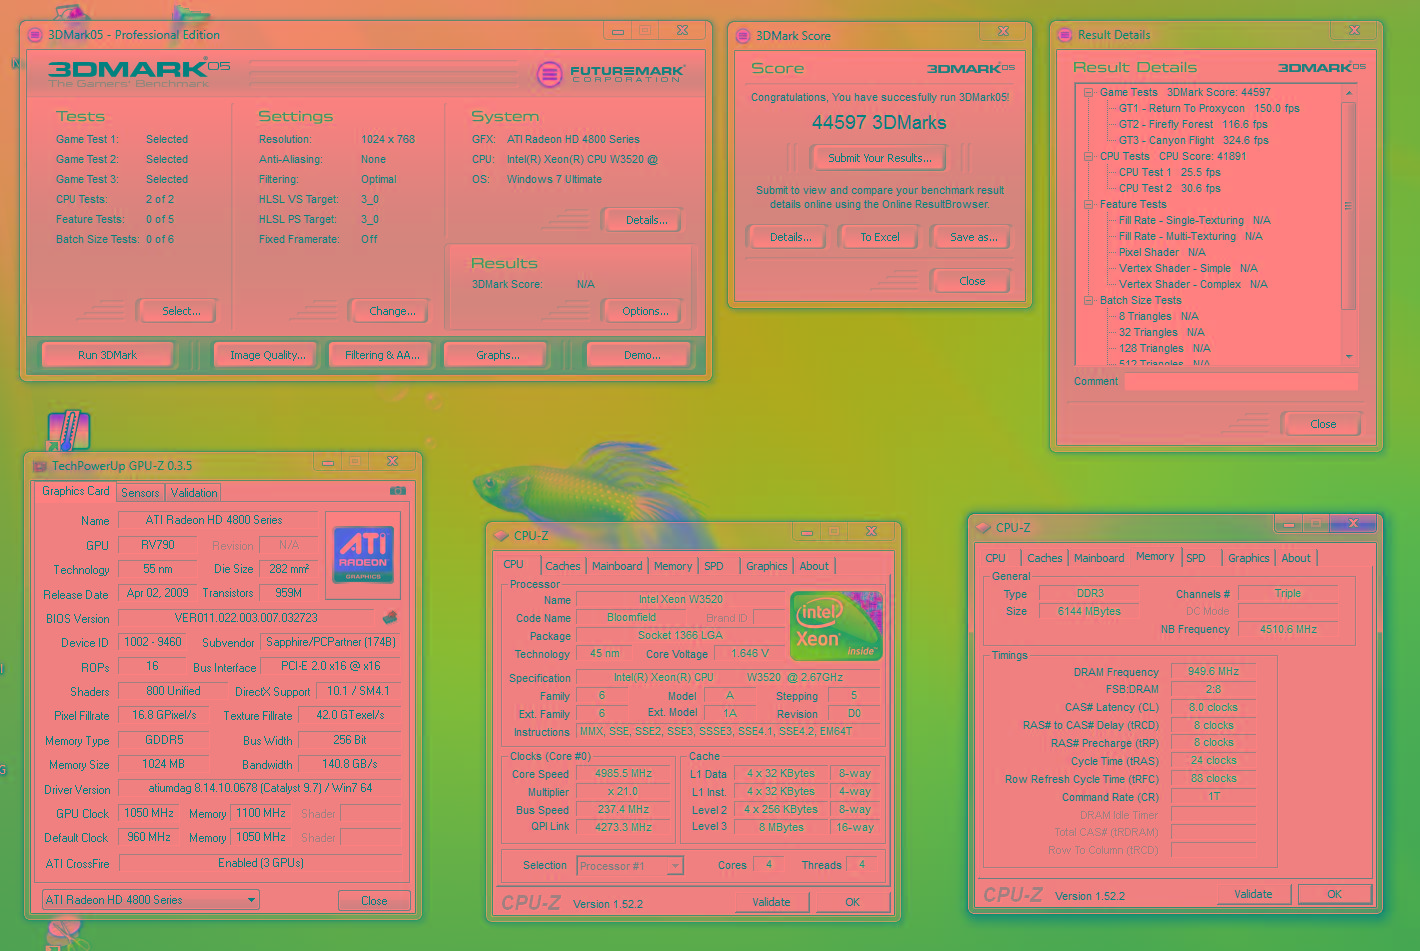The image size is (1420, 951).
Task: Collapse the Game Tests tree node
Action: pyautogui.click(x=1088, y=92)
